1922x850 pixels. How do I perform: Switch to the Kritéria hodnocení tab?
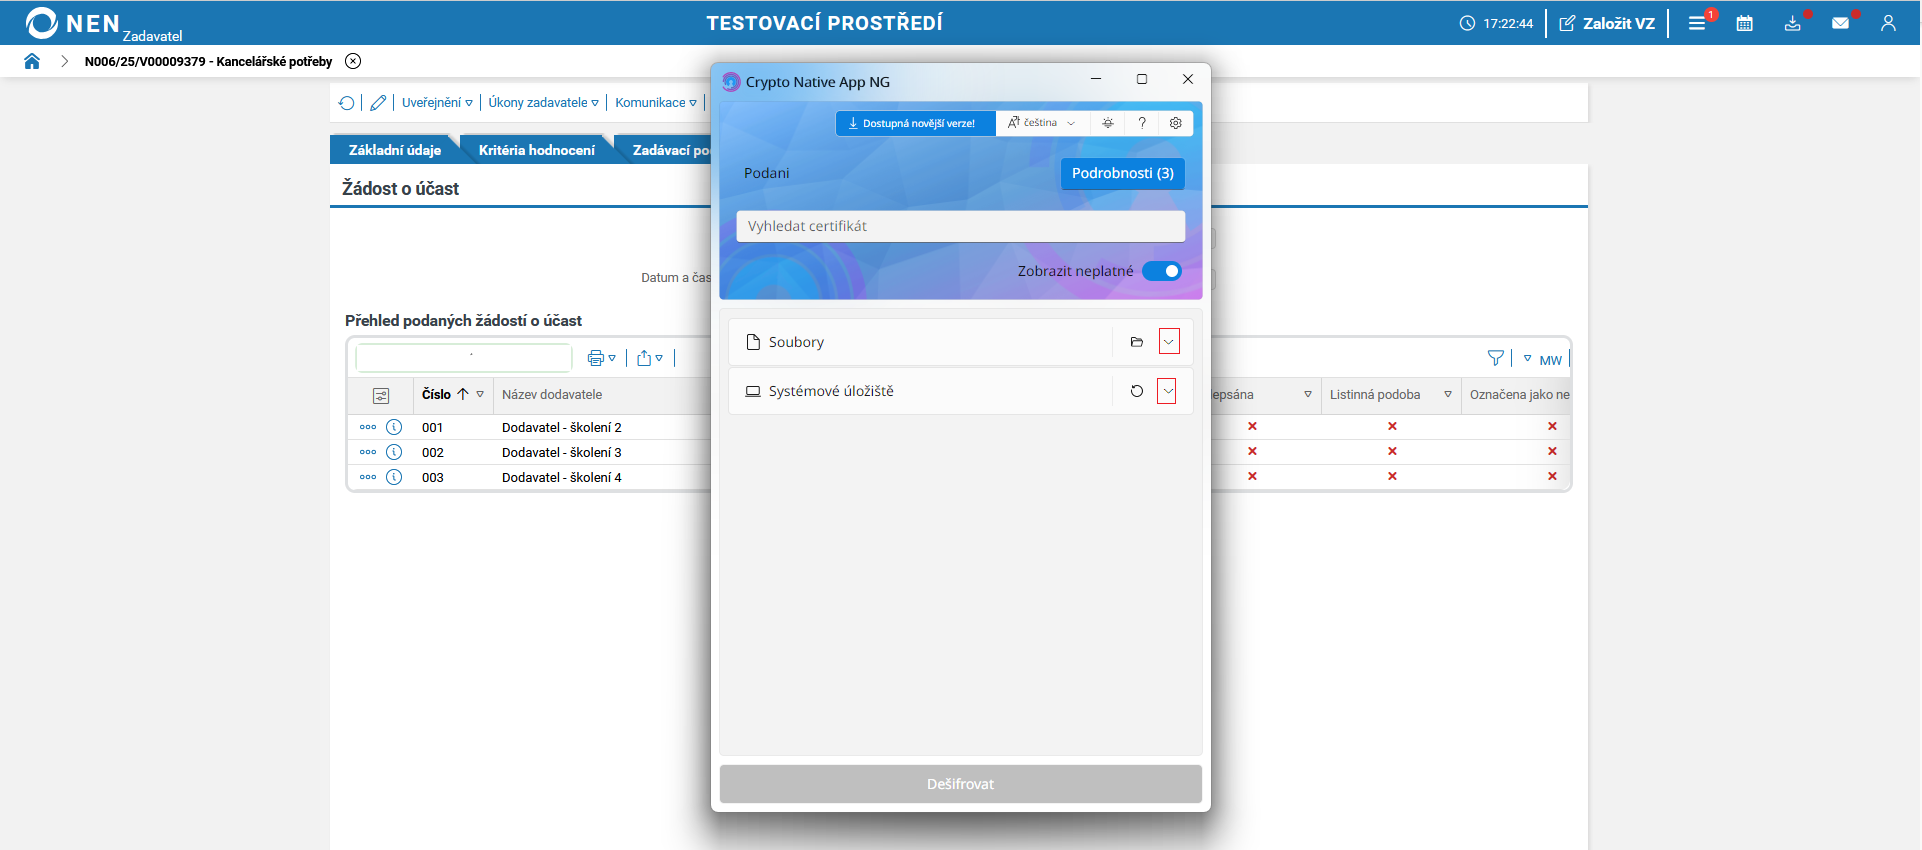537,150
